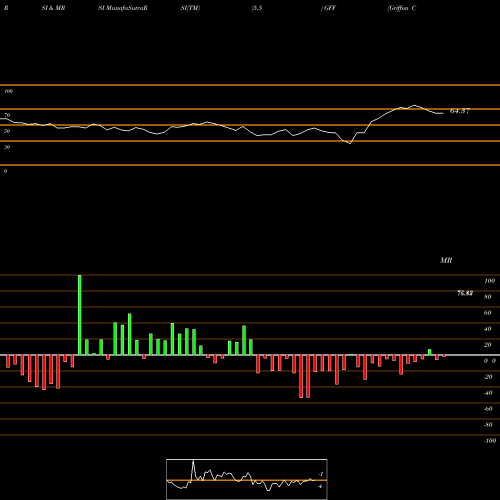Click the -20 label on MR axis
The image size is (500, 500).
(488, 377)
